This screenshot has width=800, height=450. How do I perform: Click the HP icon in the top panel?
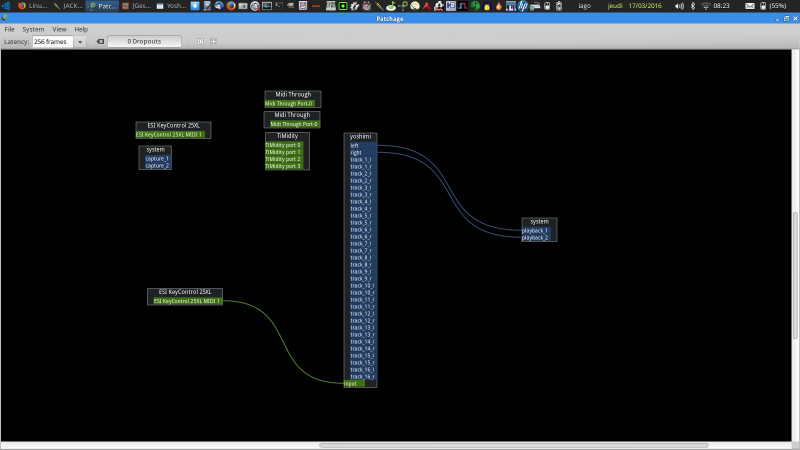522,6
